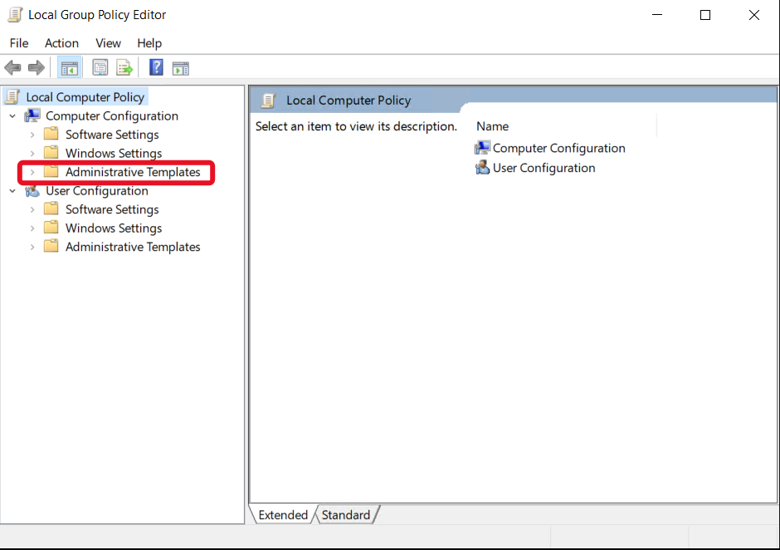The height and width of the screenshot is (550, 780).
Task: Expand Software Settings under Computer Configuration
Action: 32,135
